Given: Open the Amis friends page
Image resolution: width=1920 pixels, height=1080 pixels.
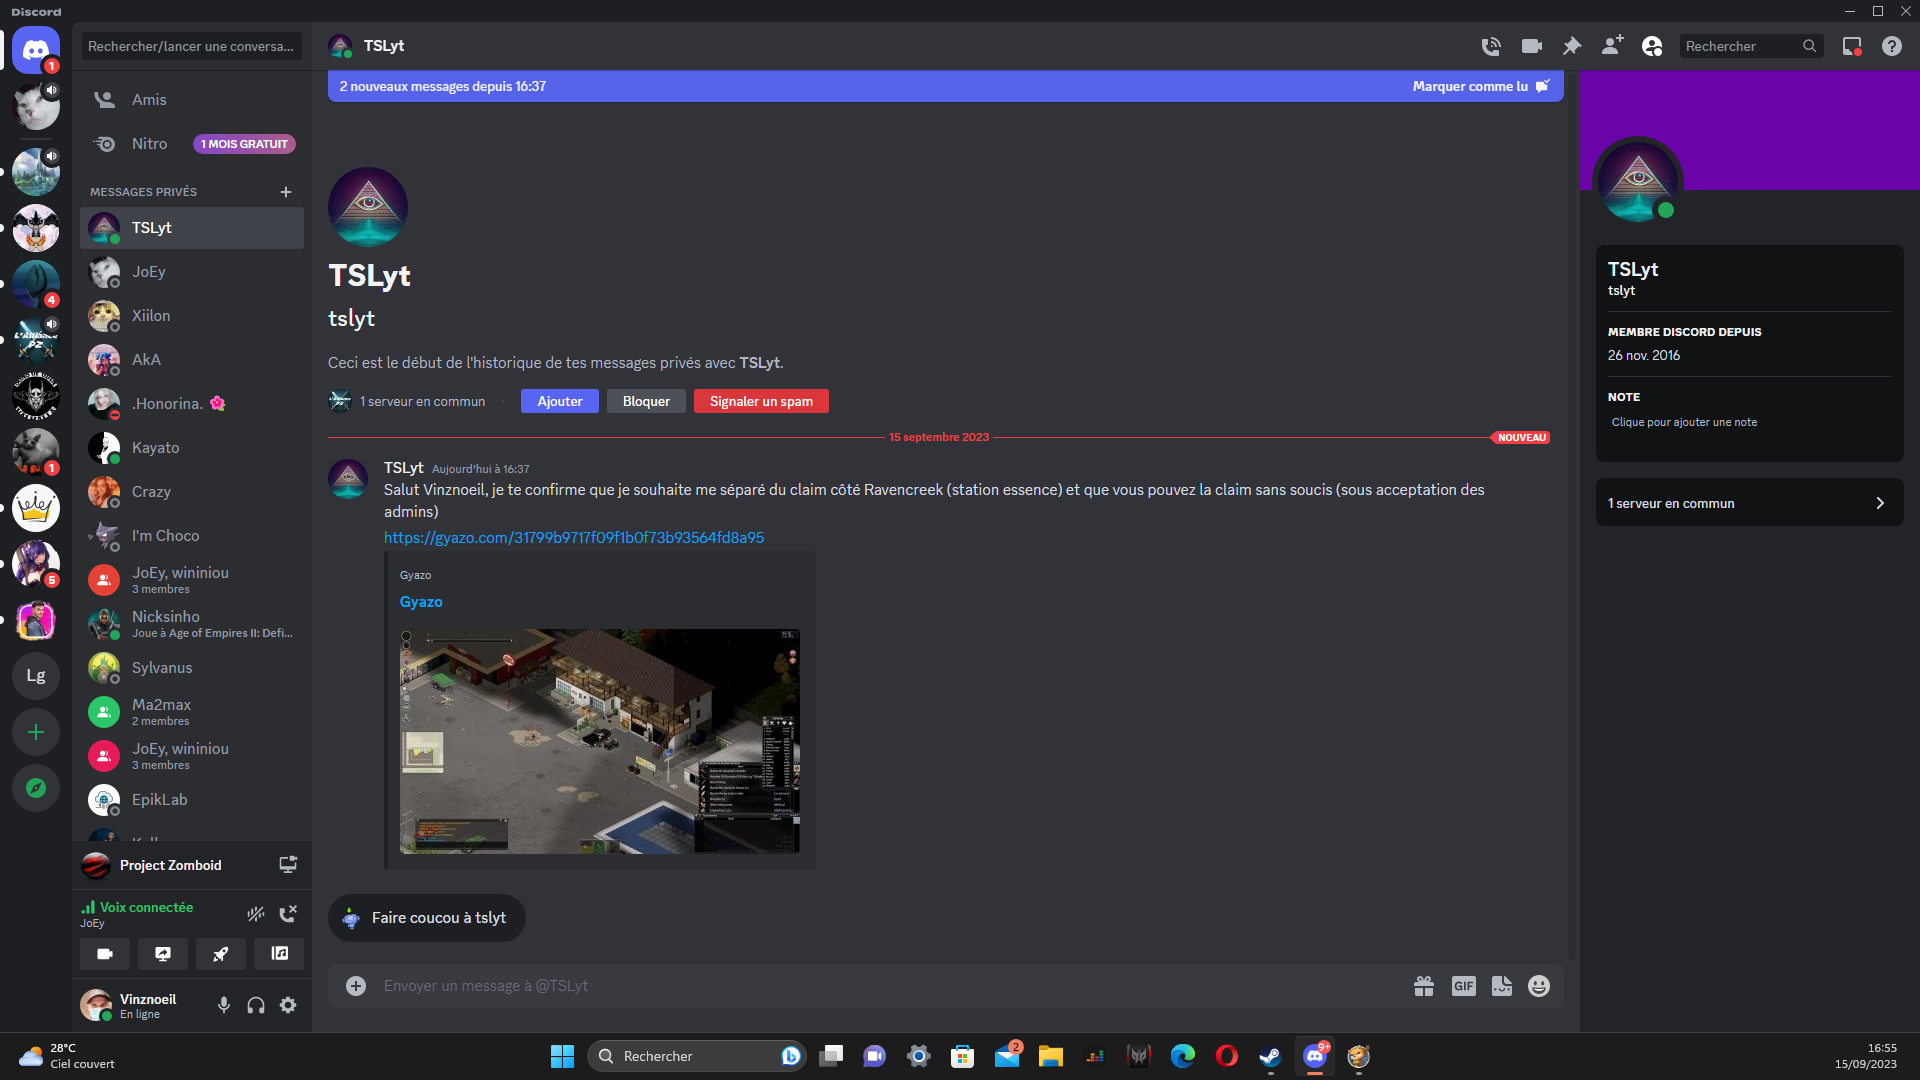Looking at the screenshot, I should (x=192, y=100).
